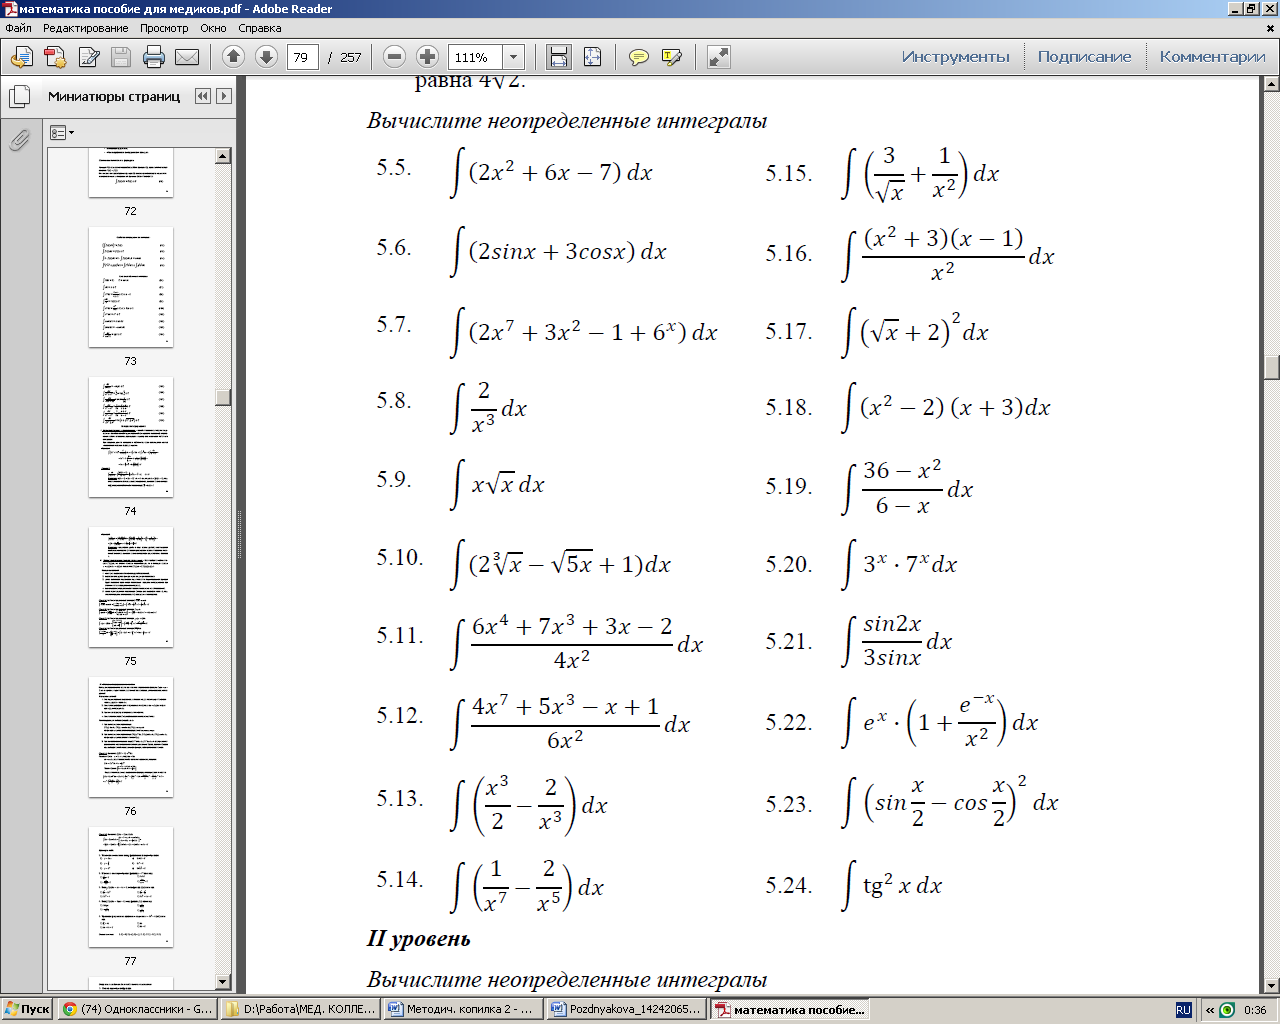
Task: Click exercise number 5.24 in document
Action: coord(789,885)
